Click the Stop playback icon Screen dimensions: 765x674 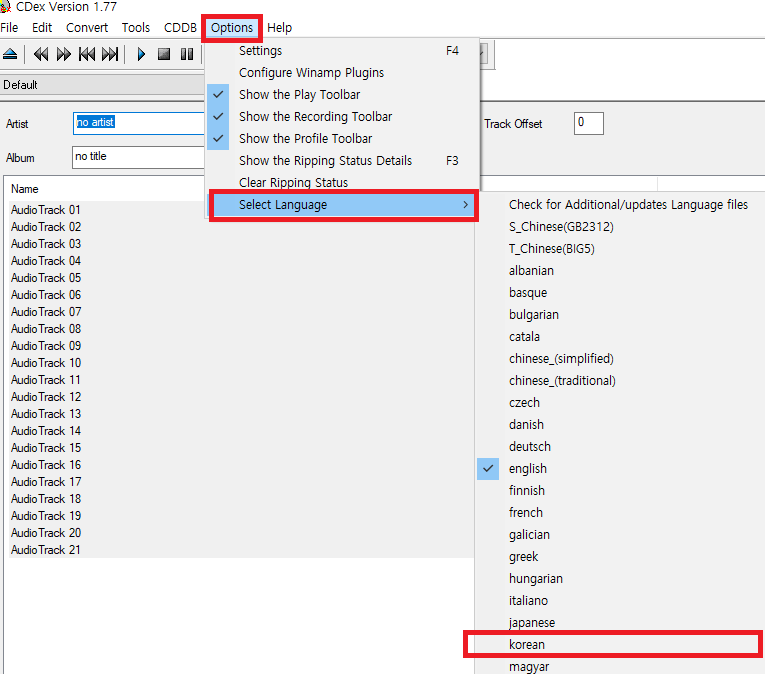[164, 54]
